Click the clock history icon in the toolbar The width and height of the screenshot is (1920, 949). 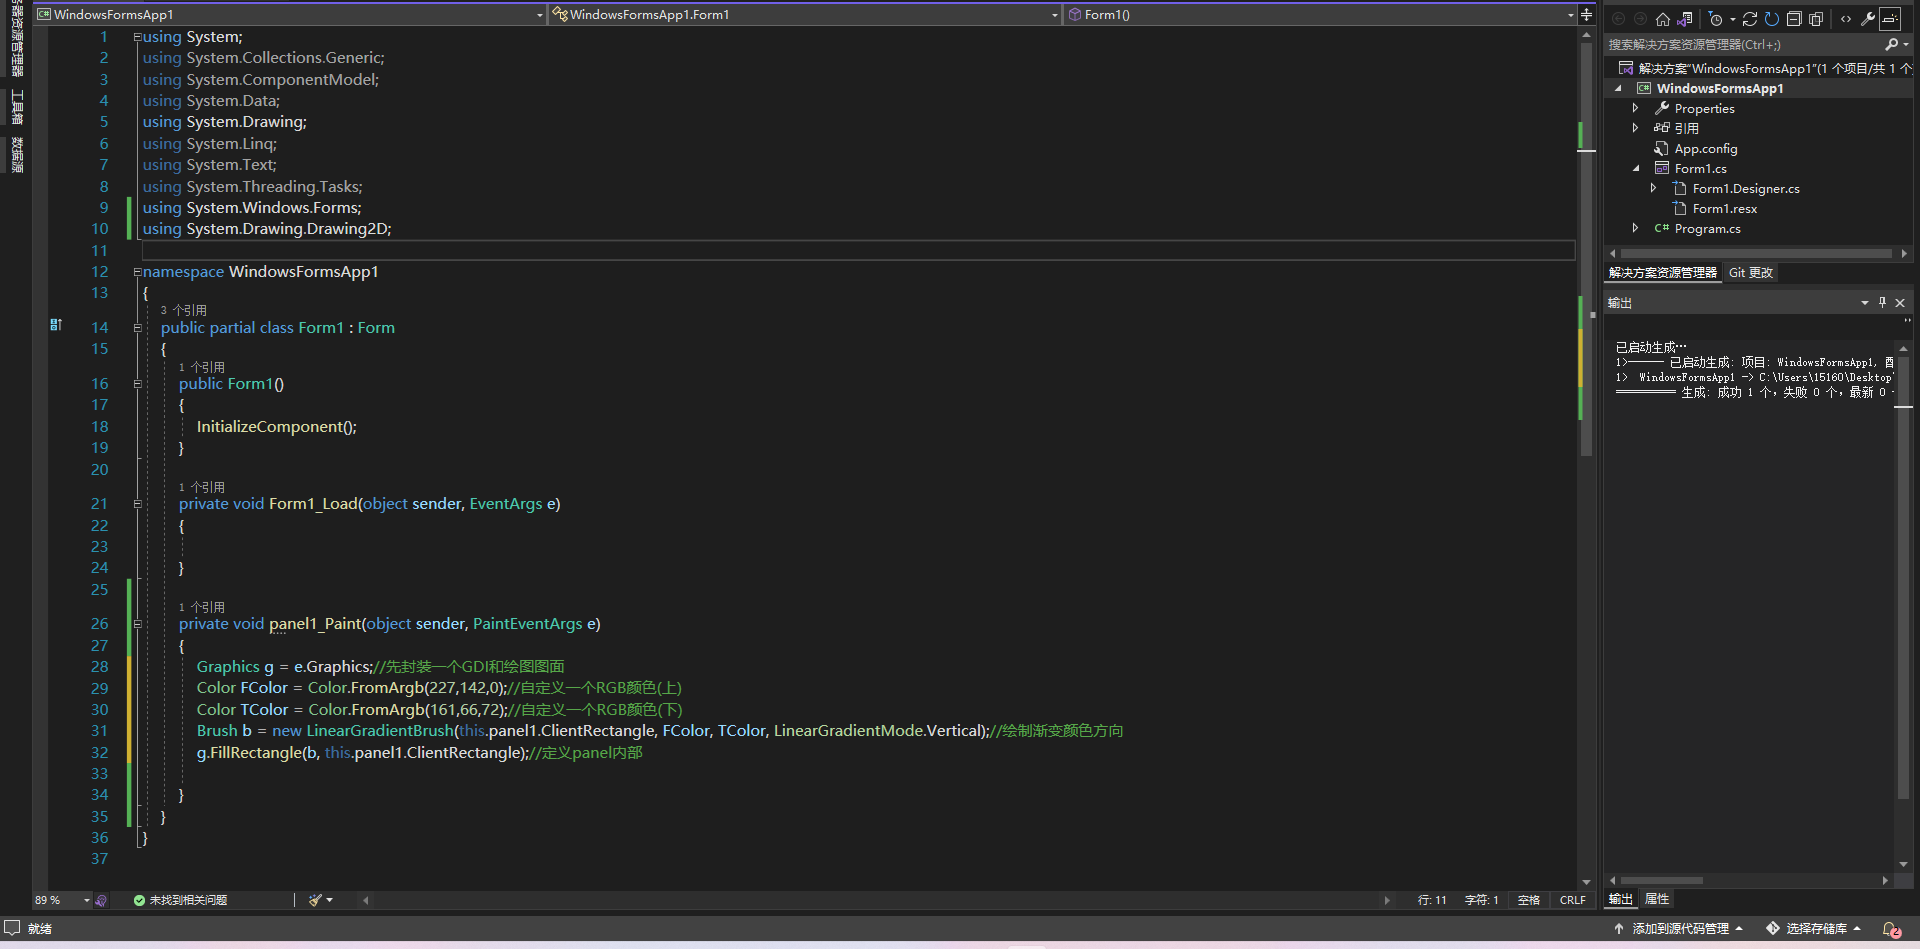(x=1717, y=19)
